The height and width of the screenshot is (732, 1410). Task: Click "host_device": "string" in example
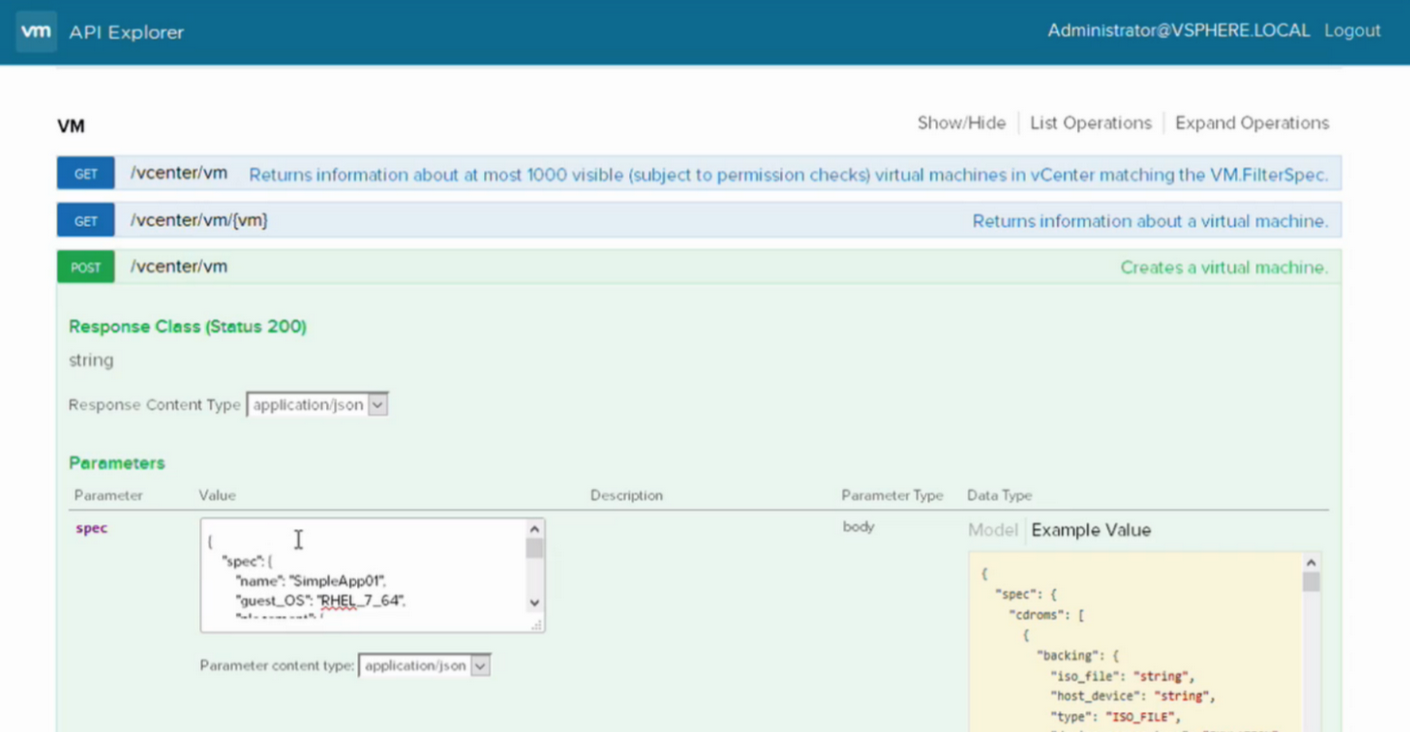point(1133,696)
